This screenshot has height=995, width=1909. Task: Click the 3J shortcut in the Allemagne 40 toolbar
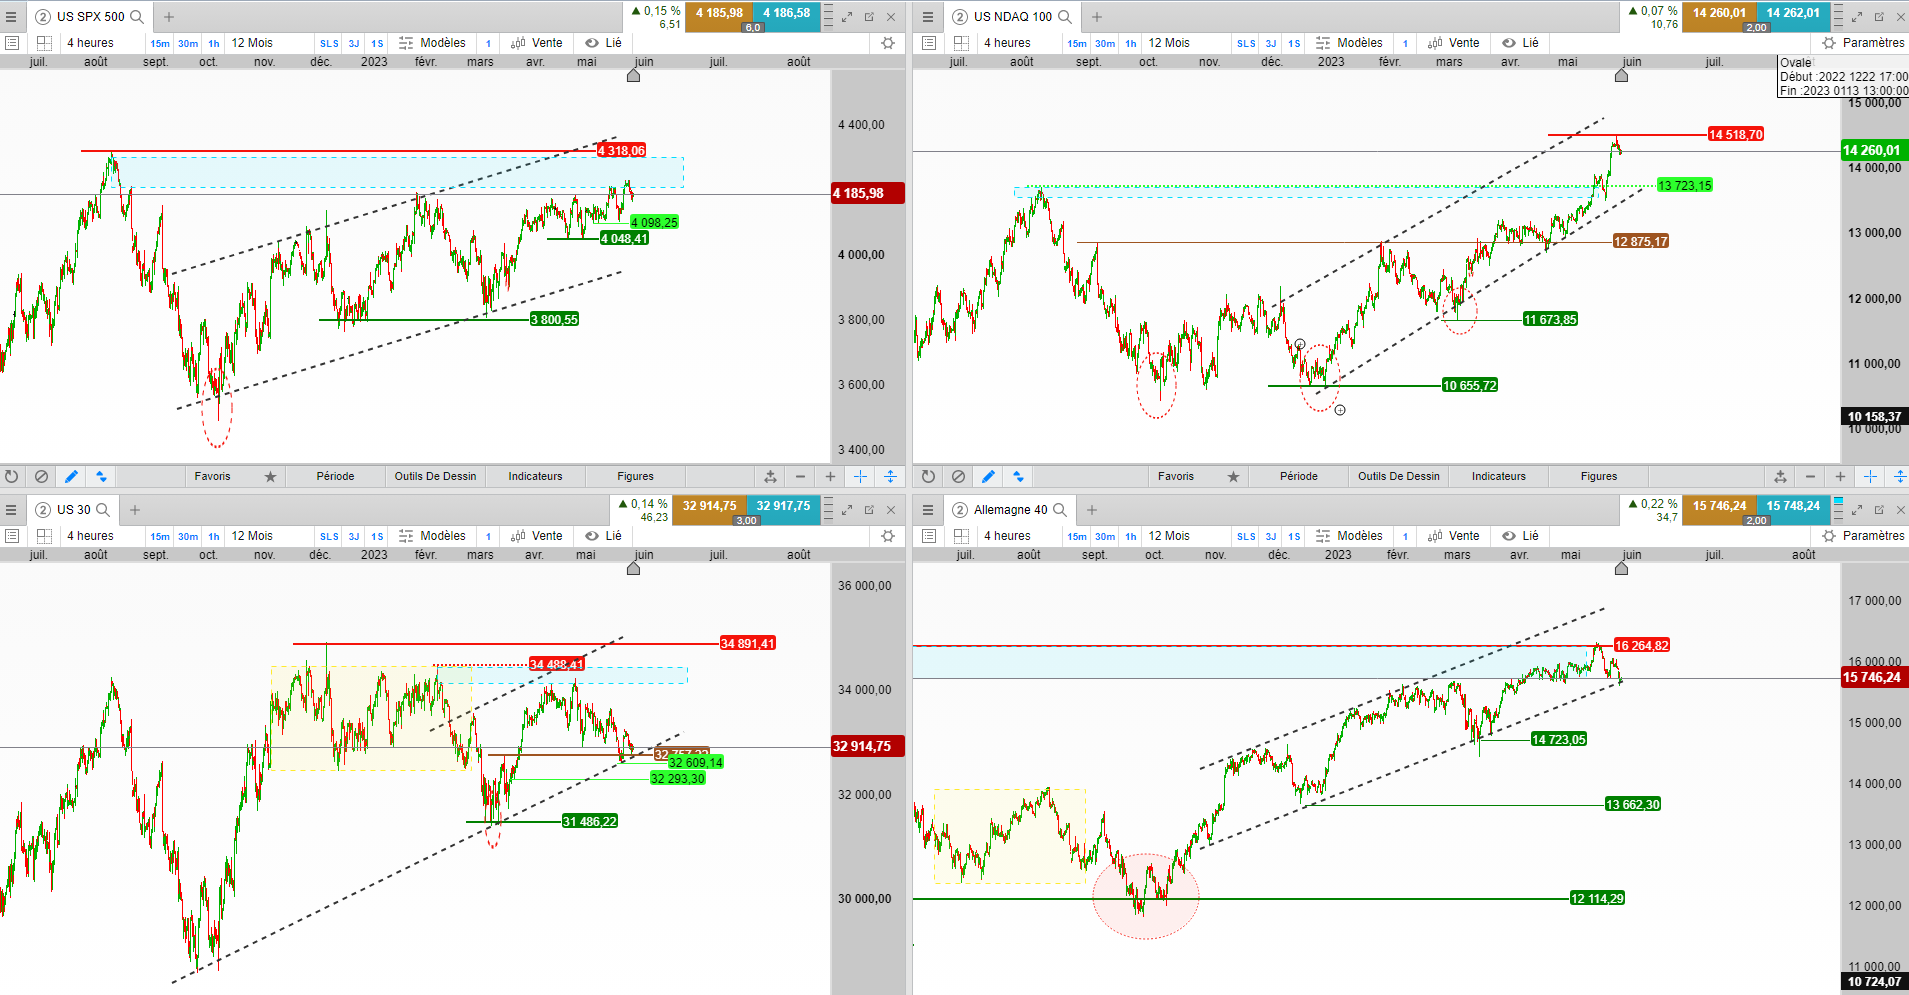pyautogui.click(x=1271, y=537)
